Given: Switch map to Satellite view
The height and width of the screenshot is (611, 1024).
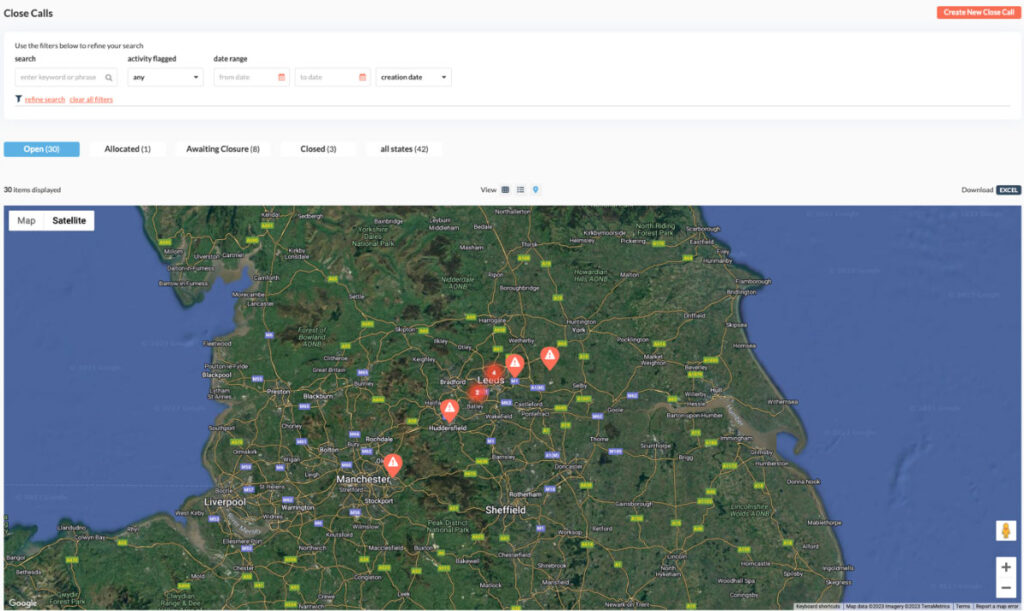Looking at the screenshot, I should coord(69,220).
